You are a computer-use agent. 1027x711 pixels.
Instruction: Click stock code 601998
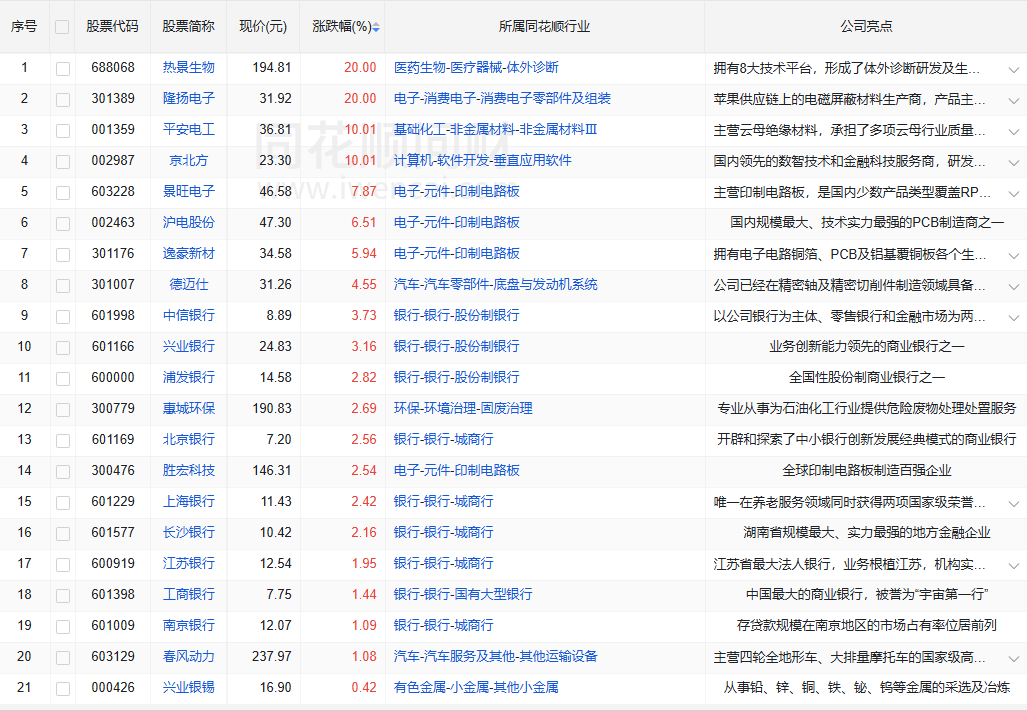tap(113, 316)
